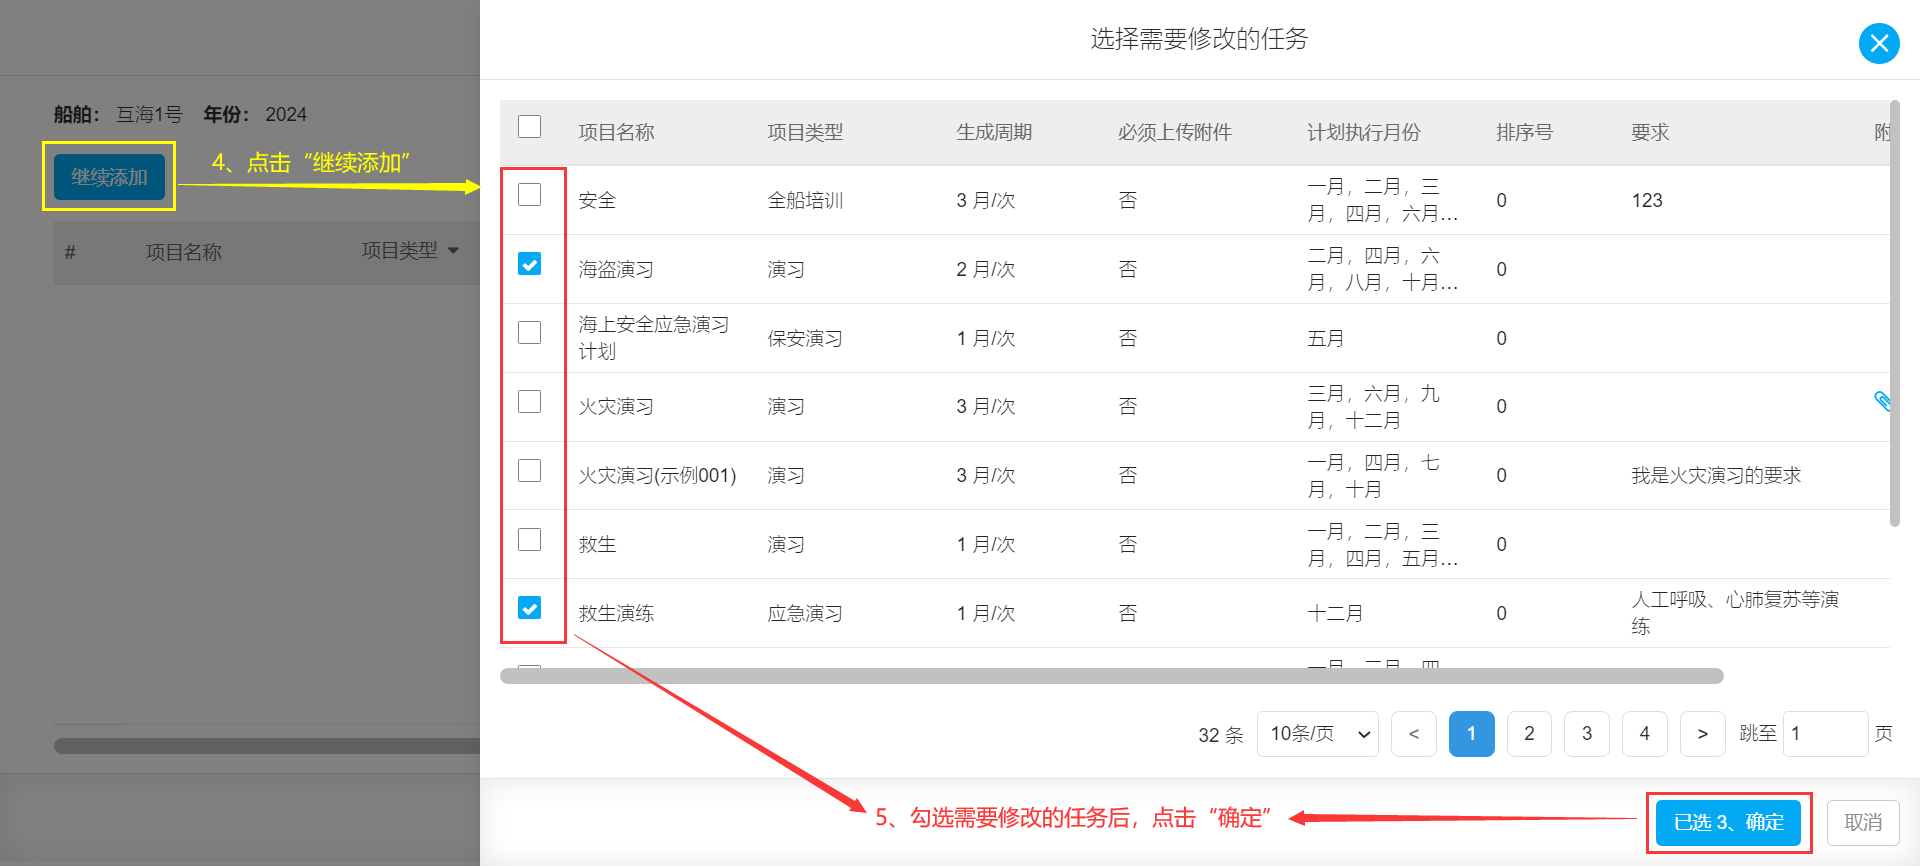Click the 海盗演习 project name cell
This screenshot has width=1920, height=866.
click(616, 269)
